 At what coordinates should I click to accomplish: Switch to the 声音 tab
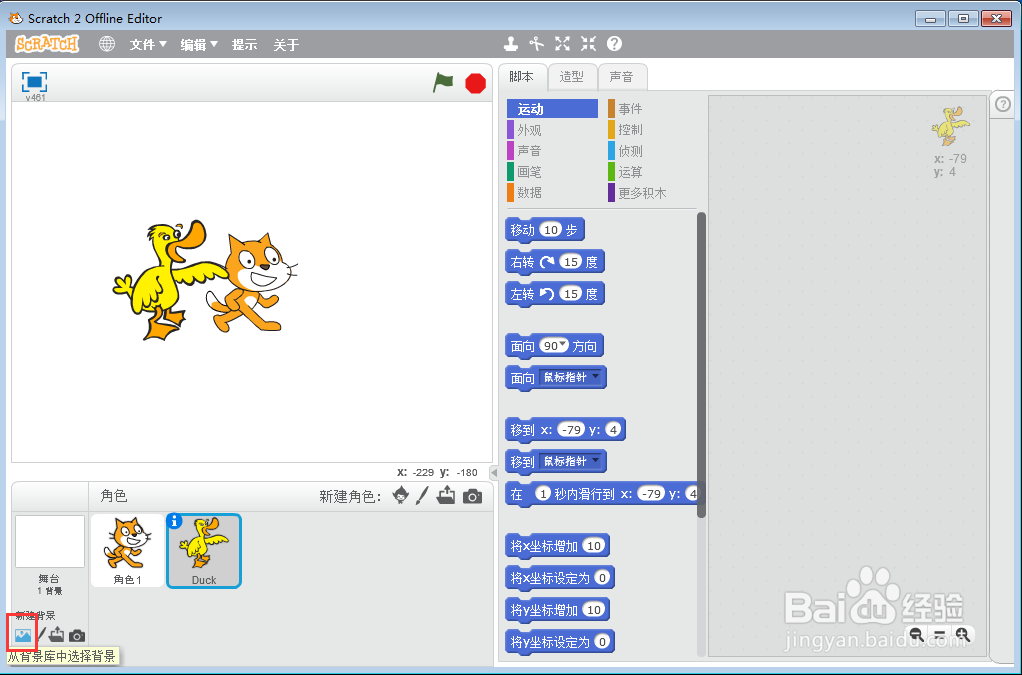[x=622, y=77]
